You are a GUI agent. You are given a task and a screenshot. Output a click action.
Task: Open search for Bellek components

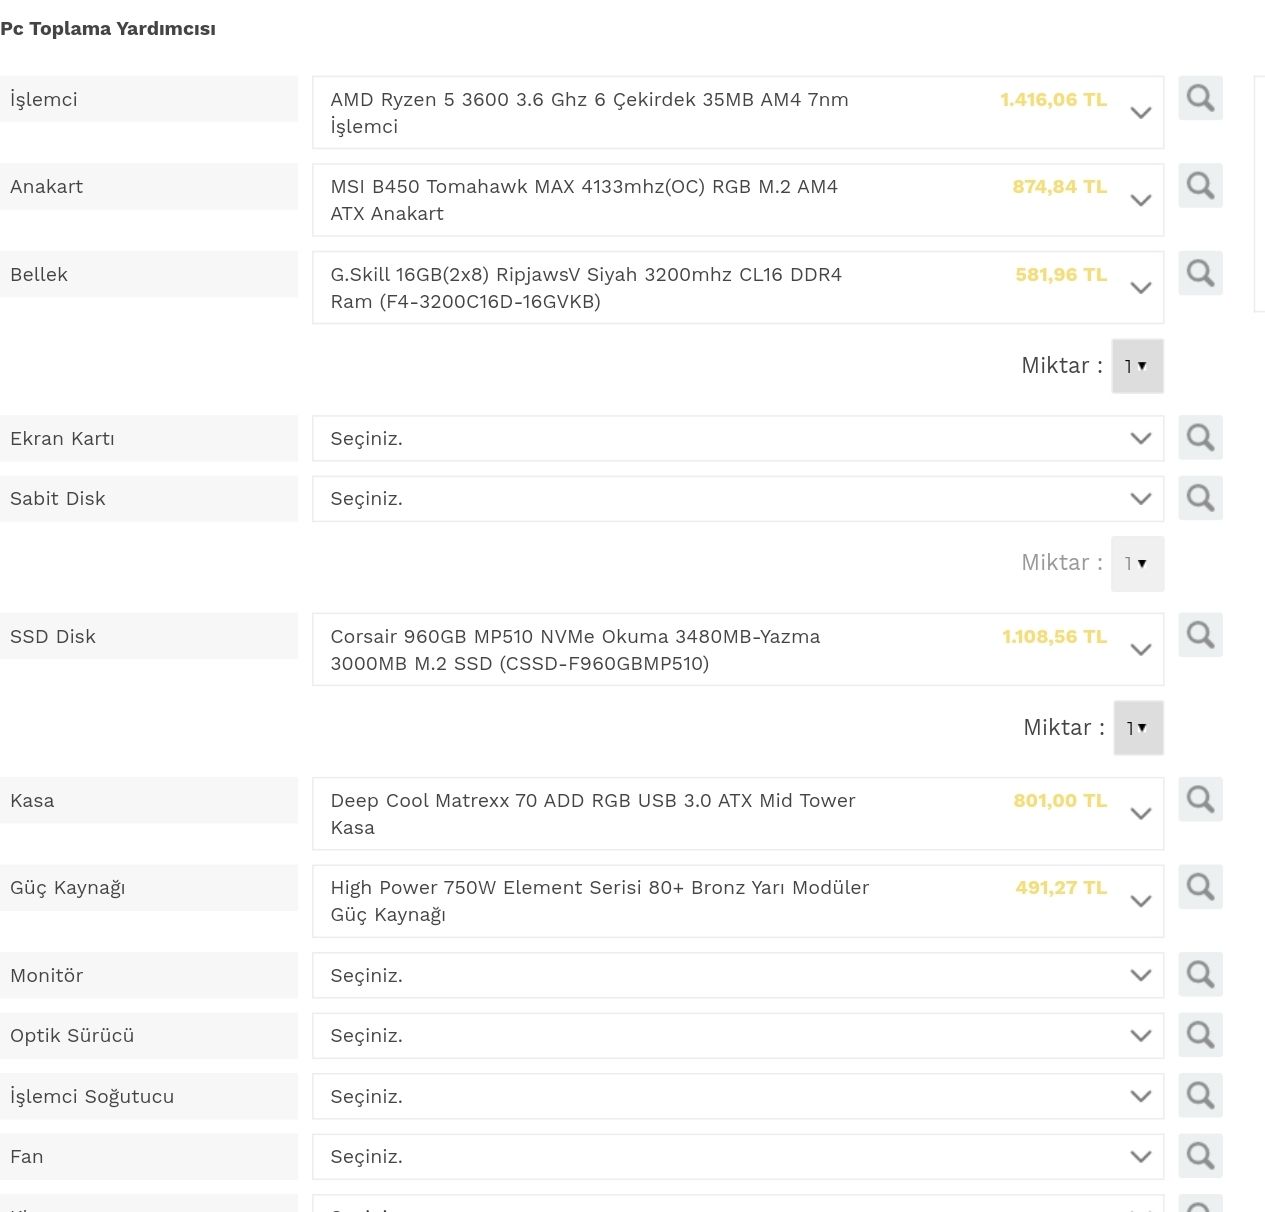click(x=1200, y=274)
